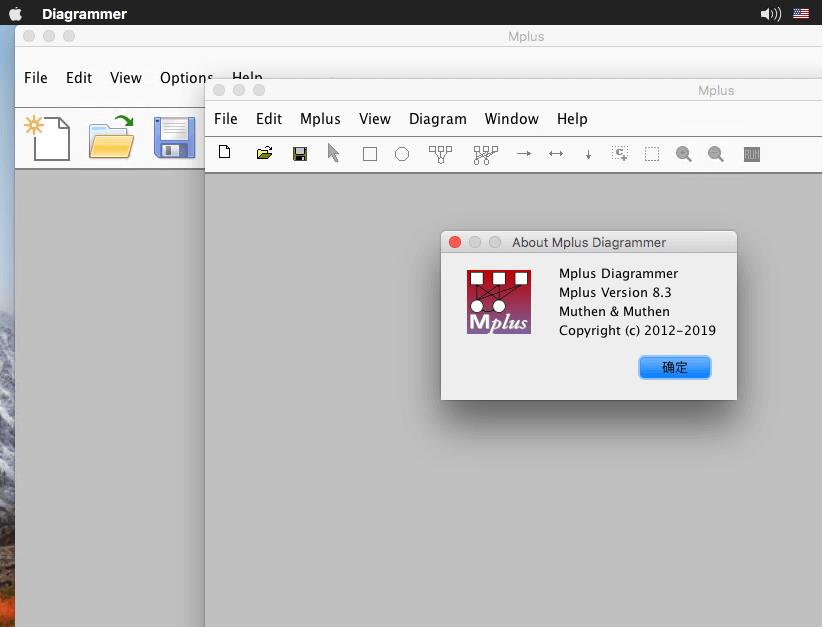823x627 pixels.
Task: Click the zoom in magnifier icon
Action: [x=684, y=154]
